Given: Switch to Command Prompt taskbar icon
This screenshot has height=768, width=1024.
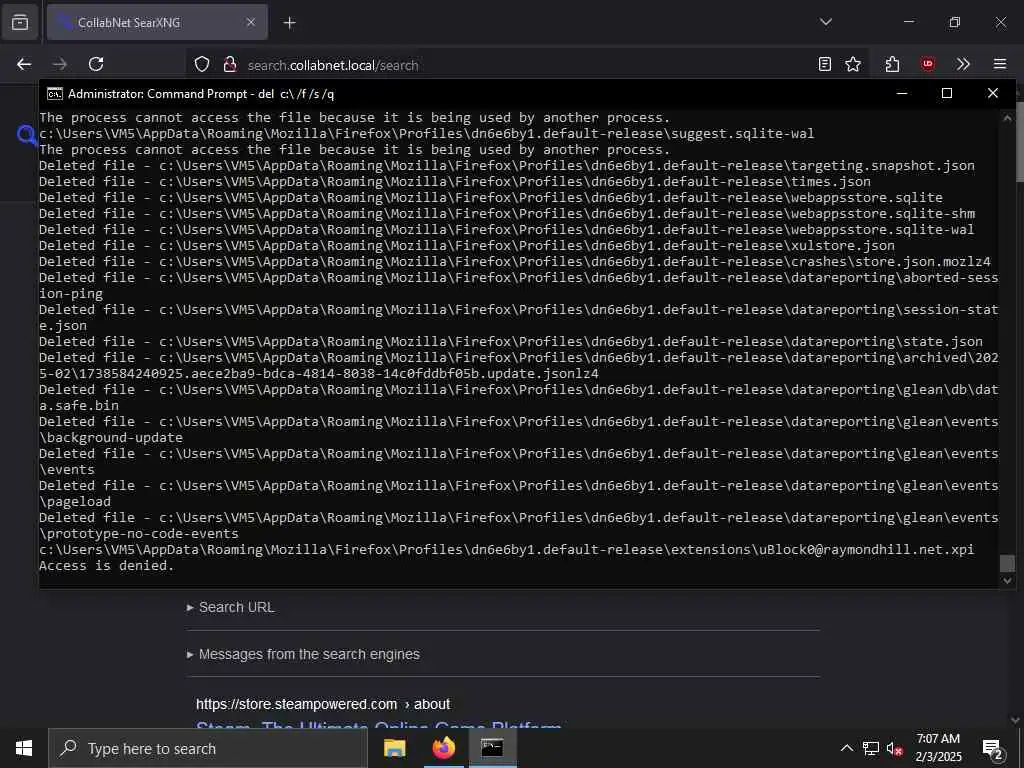Looking at the screenshot, I should pyautogui.click(x=492, y=748).
